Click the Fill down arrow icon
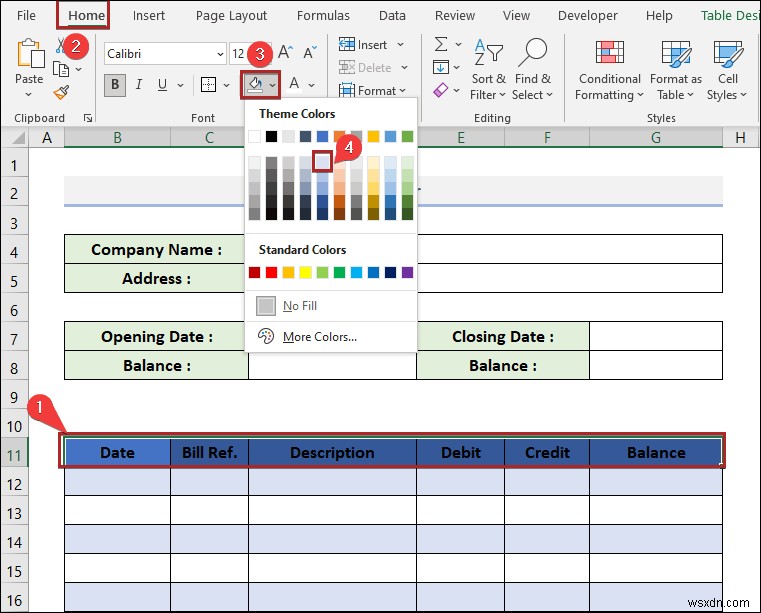 point(441,67)
